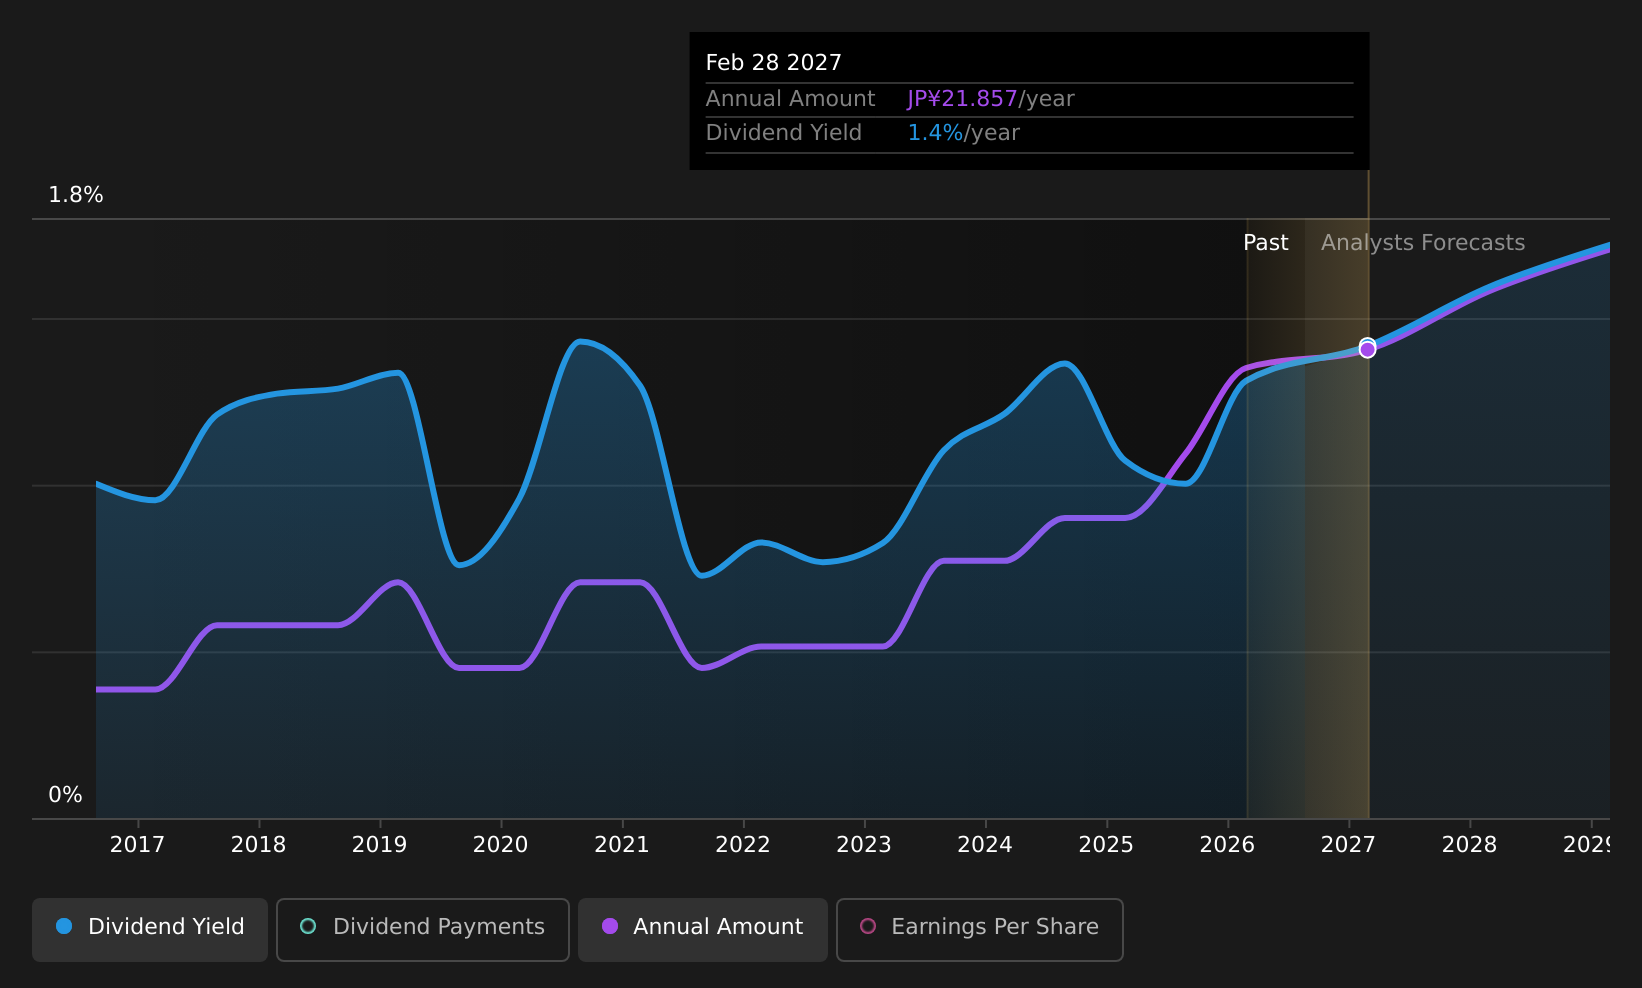Image resolution: width=1642 pixels, height=988 pixels.
Task: Click the 2027 x-axis label
Action: pyautogui.click(x=1348, y=845)
